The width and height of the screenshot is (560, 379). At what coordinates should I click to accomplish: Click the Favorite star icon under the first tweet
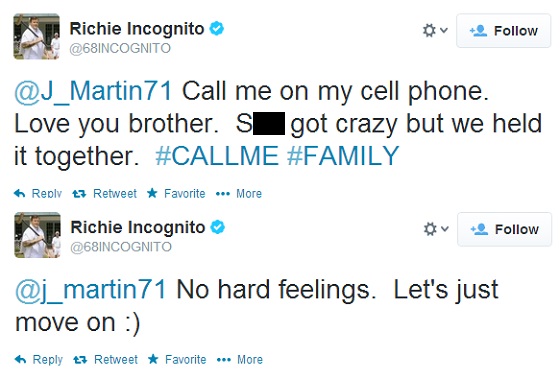(152, 193)
